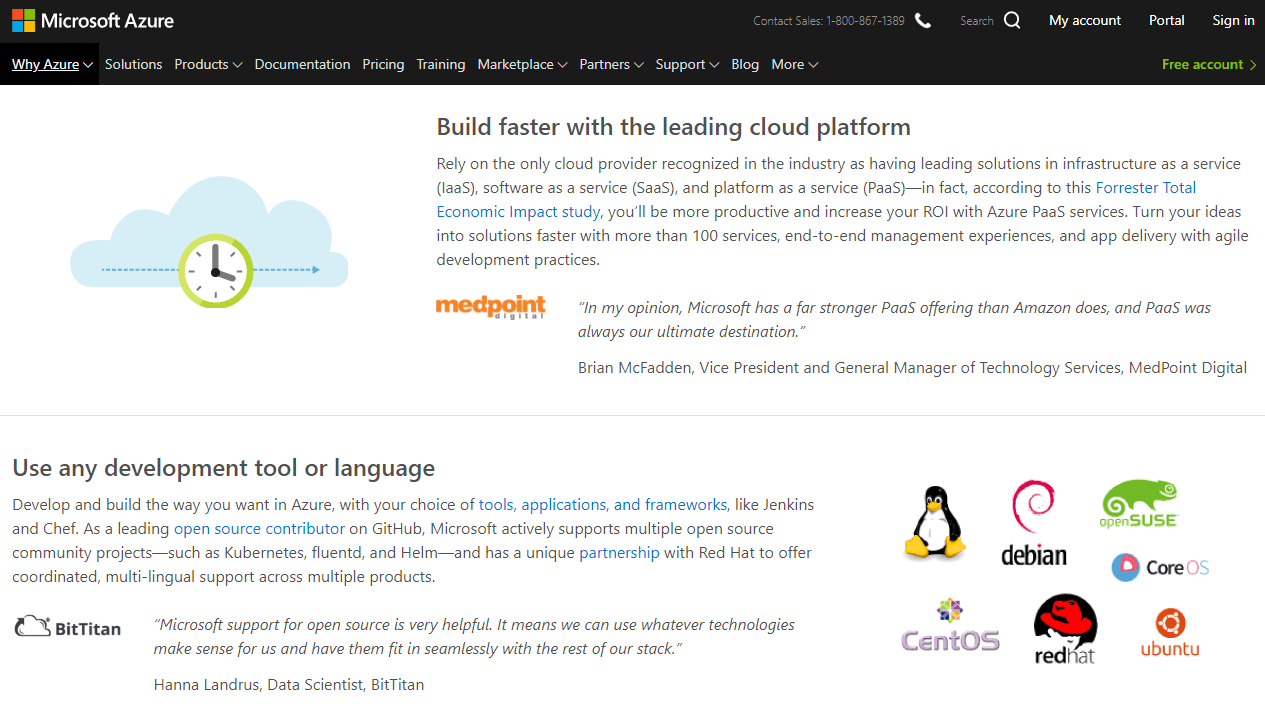Click Sign in
Viewport: 1265px width, 714px height.
(x=1233, y=20)
